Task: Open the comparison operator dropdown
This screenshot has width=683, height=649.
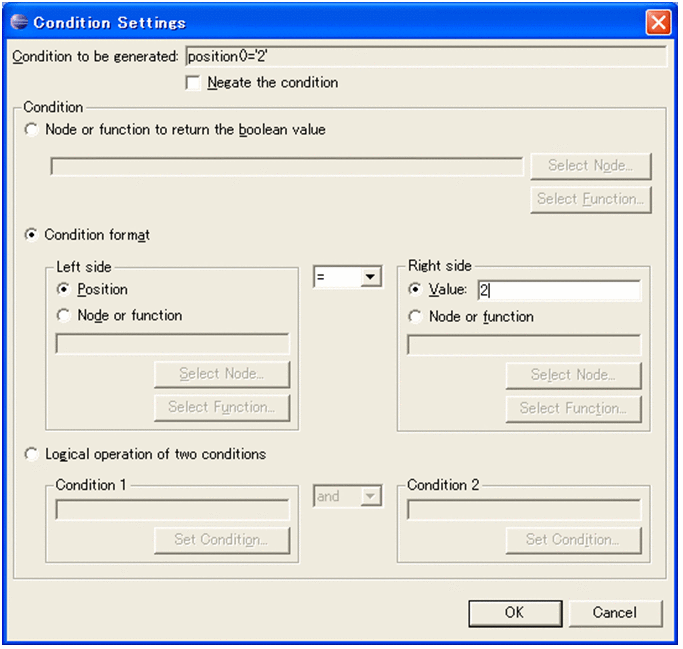Action: click(372, 278)
